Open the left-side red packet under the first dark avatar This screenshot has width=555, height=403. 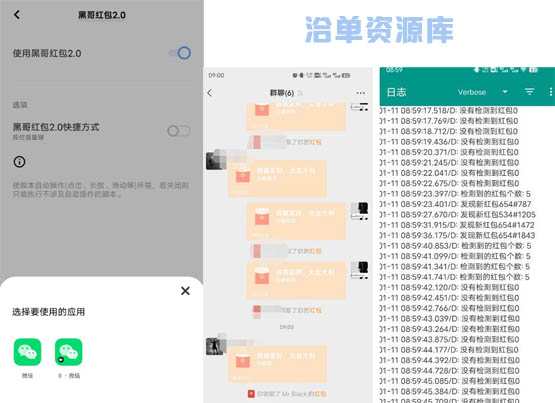[x=277, y=179]
